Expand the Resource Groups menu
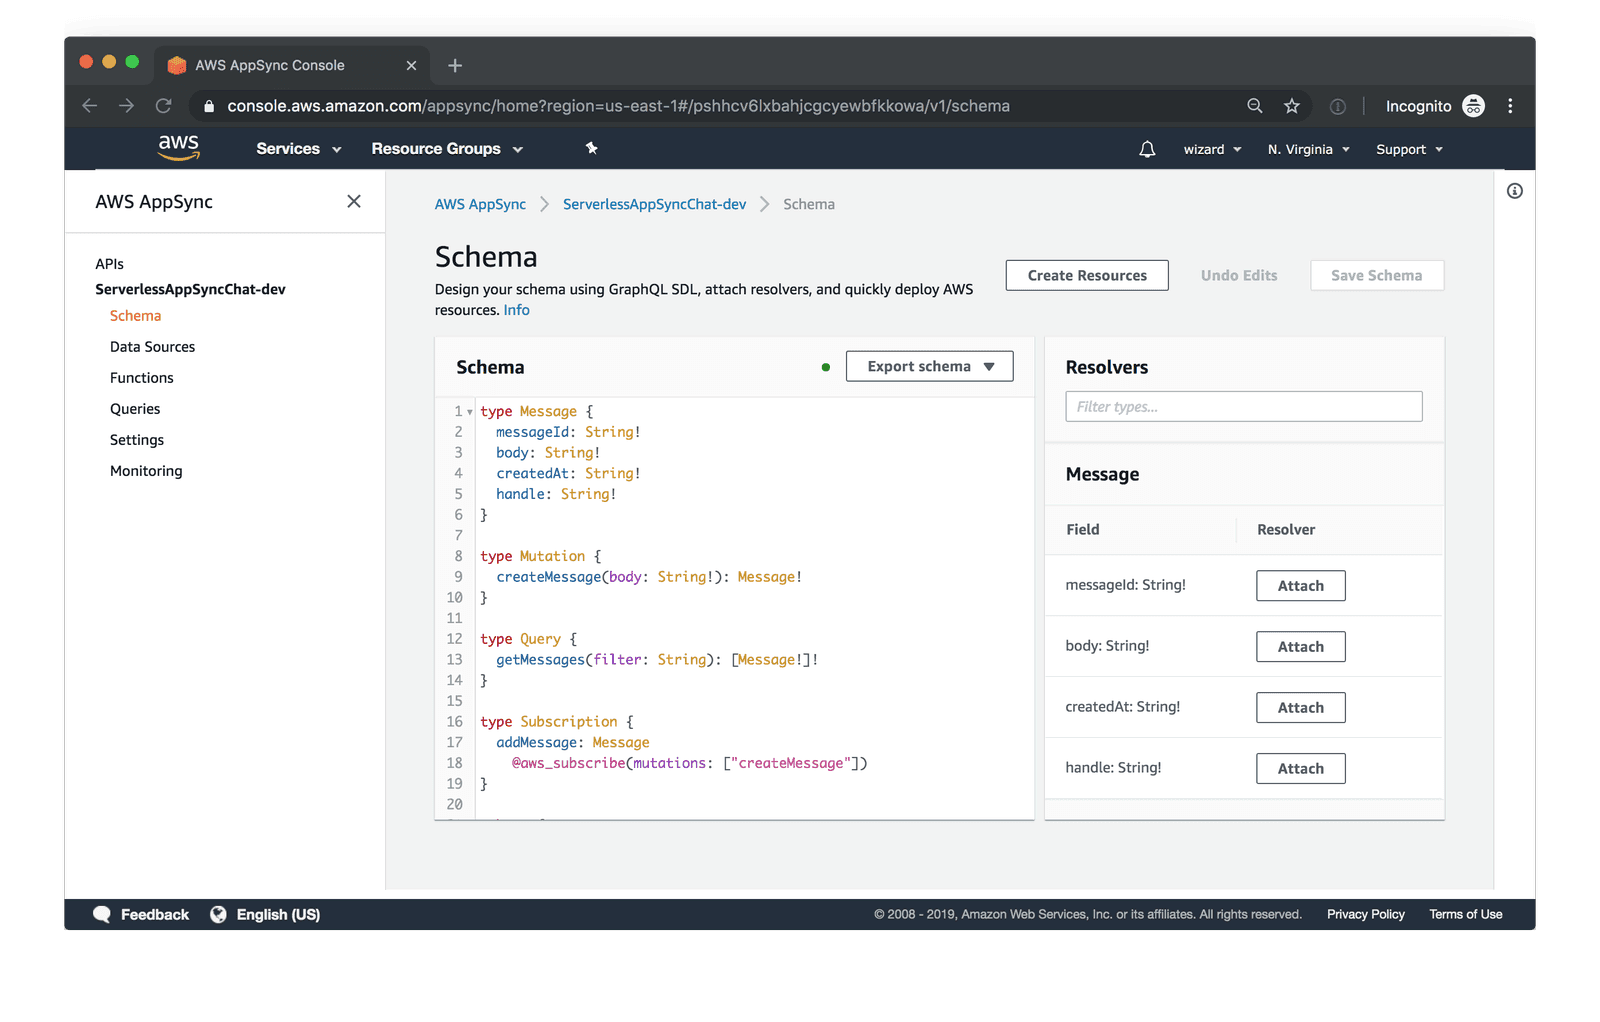 pos(447,149)
